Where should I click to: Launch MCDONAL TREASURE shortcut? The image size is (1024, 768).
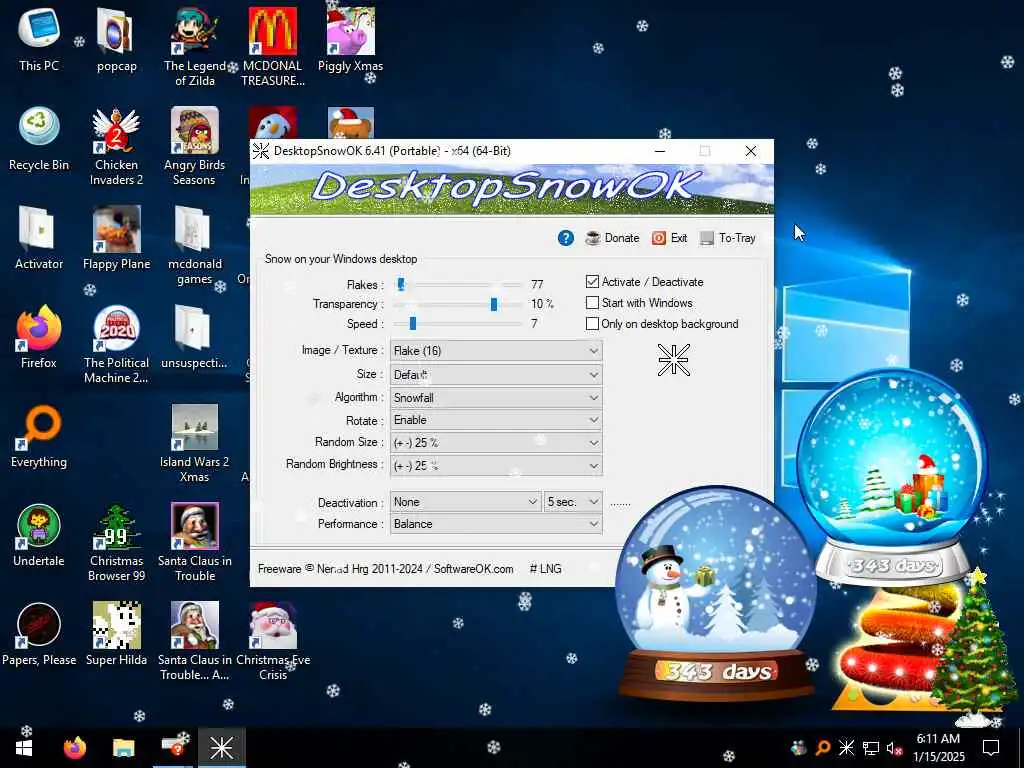272,46
